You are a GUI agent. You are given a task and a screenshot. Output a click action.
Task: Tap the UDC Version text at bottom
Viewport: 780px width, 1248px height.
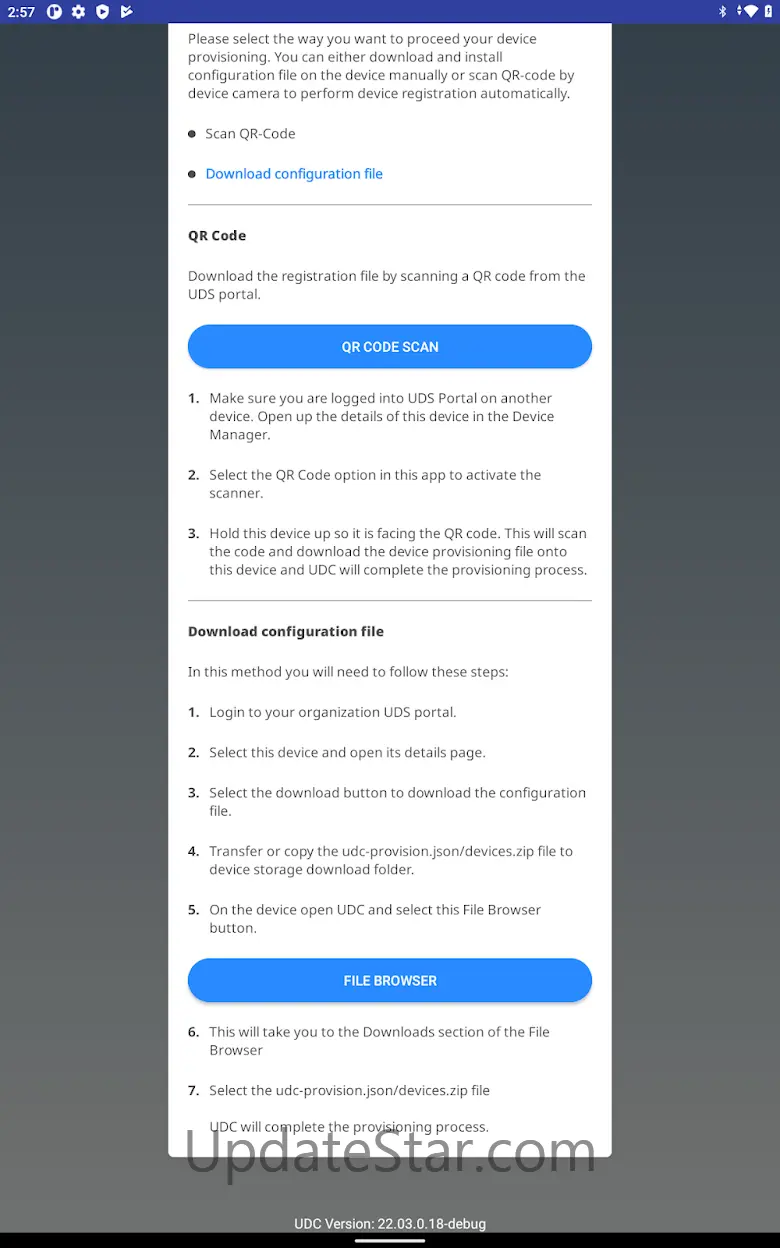click(x=390, y=1223)
